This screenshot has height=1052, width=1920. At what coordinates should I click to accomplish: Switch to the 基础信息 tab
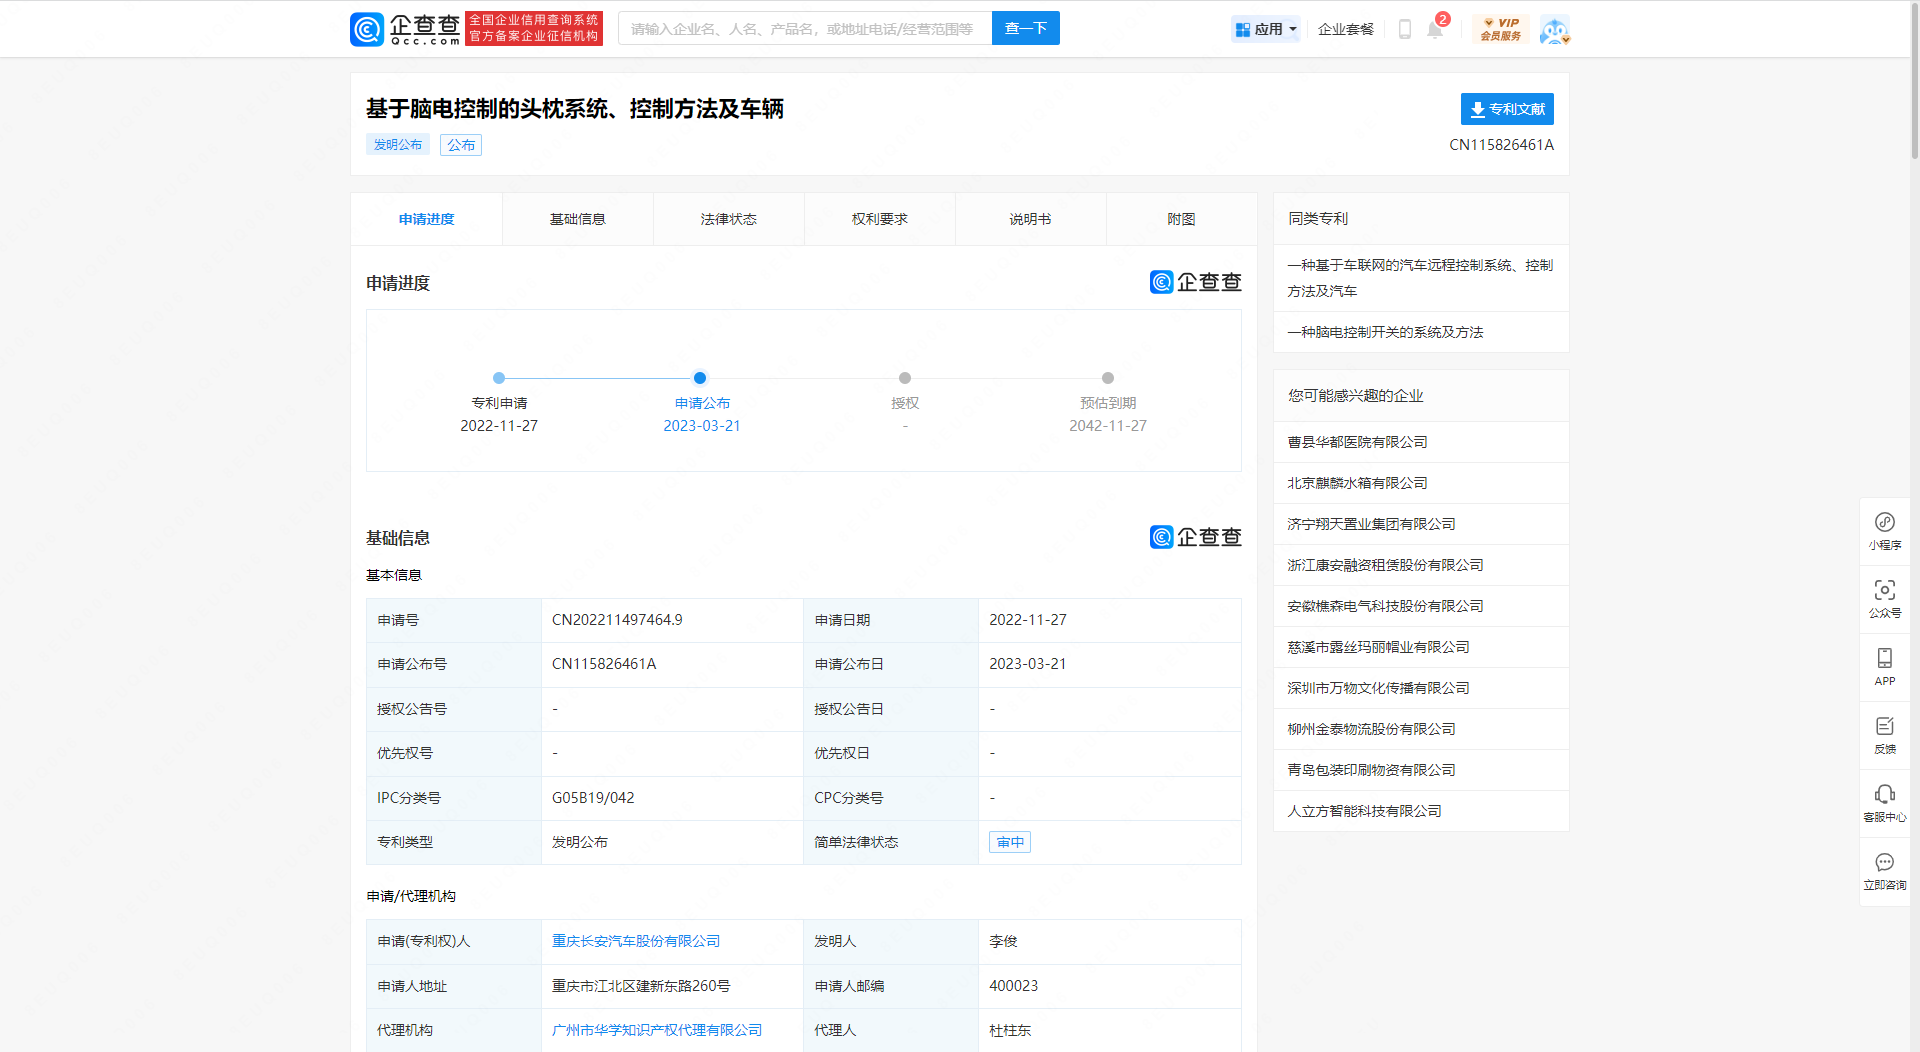tap(578, 219)
